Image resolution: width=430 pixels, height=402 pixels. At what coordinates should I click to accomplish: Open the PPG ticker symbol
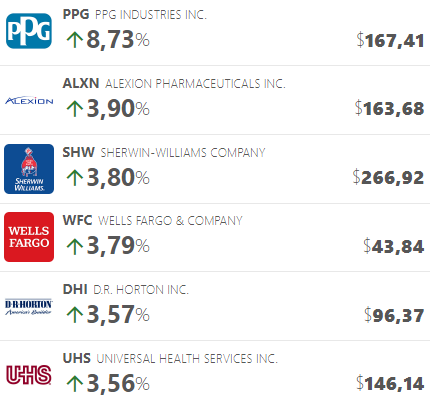(76, 14)
